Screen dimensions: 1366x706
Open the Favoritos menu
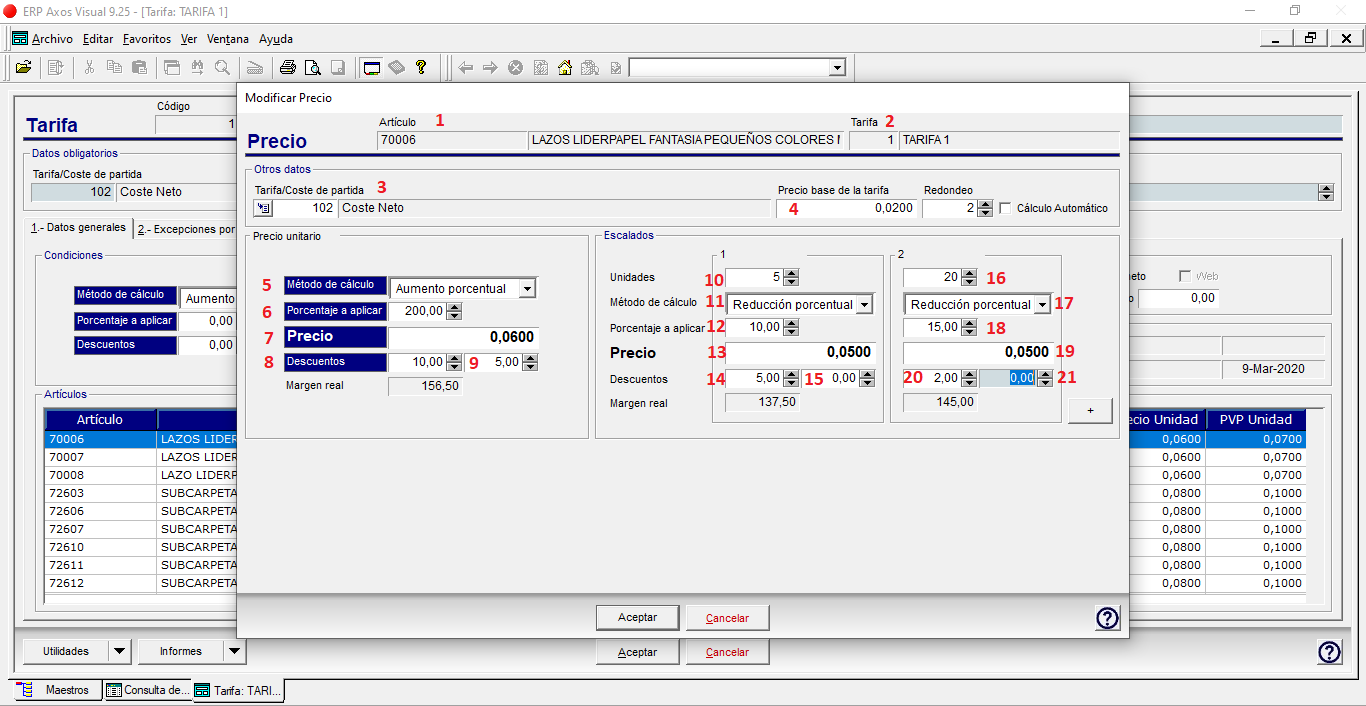tap(147, 39)
